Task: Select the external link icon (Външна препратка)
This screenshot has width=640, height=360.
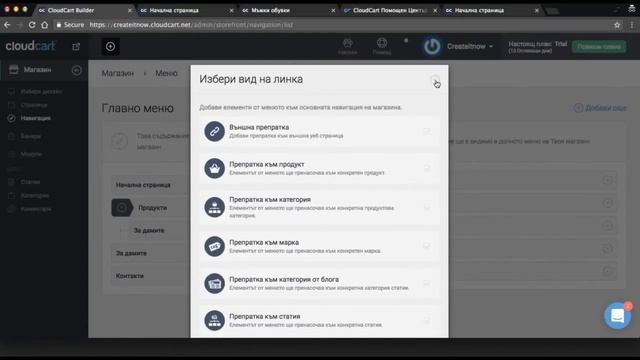Action: (214, 131)
